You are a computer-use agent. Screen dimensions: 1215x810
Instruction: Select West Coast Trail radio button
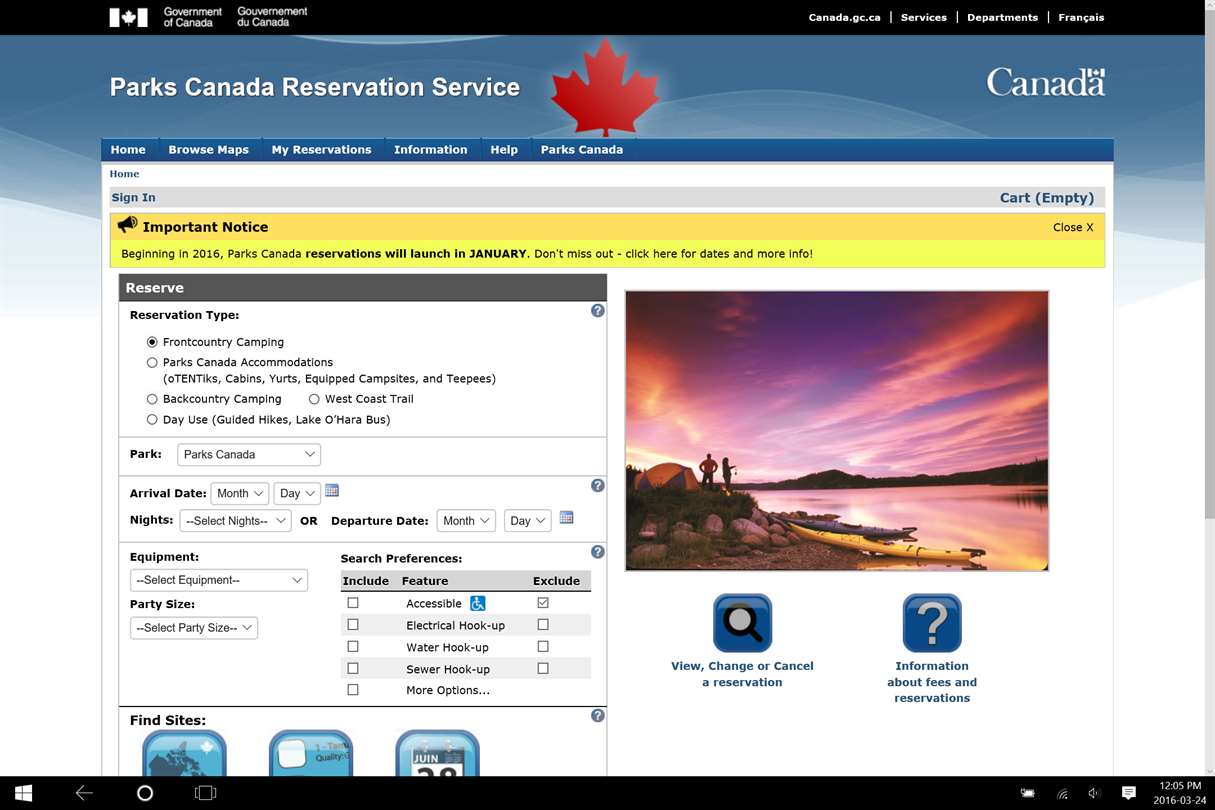click(314, 399)
